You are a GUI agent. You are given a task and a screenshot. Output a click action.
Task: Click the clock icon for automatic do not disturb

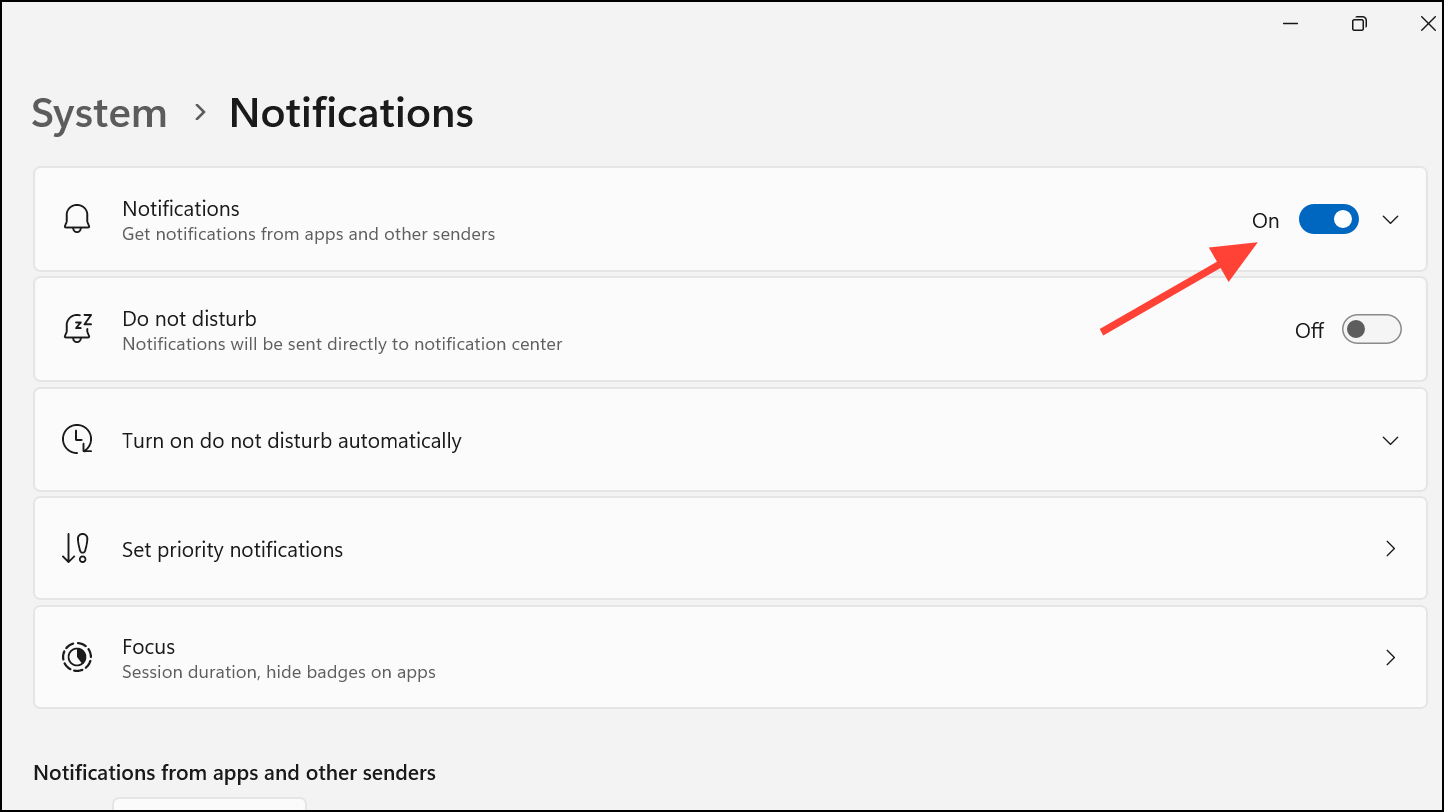[77, 440]
